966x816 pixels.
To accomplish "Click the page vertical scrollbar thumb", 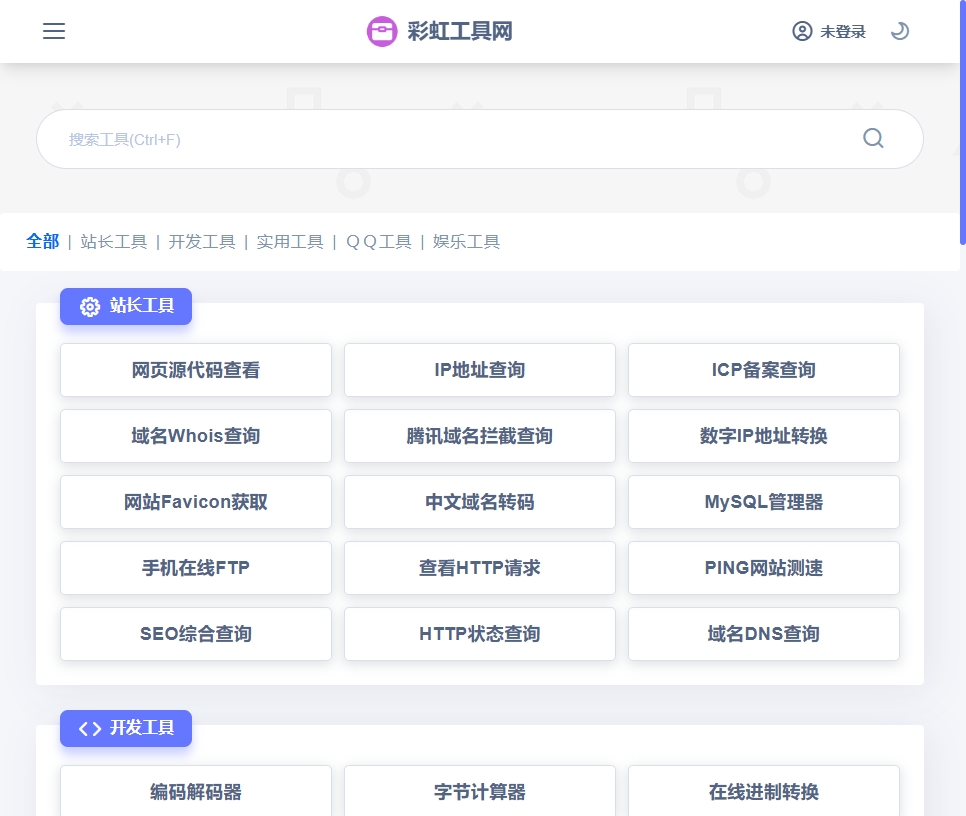I will [x=963, y=123].
